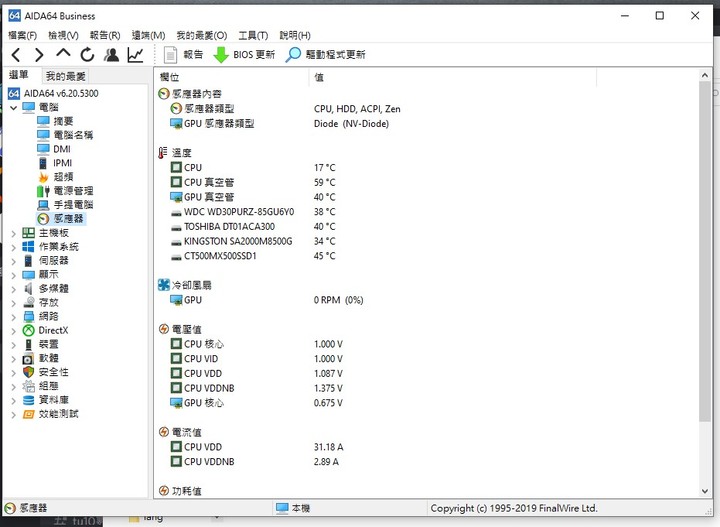Expand the 顯示 display node
Viewport: 720px width, 527px height.
(x=13, y=275)
